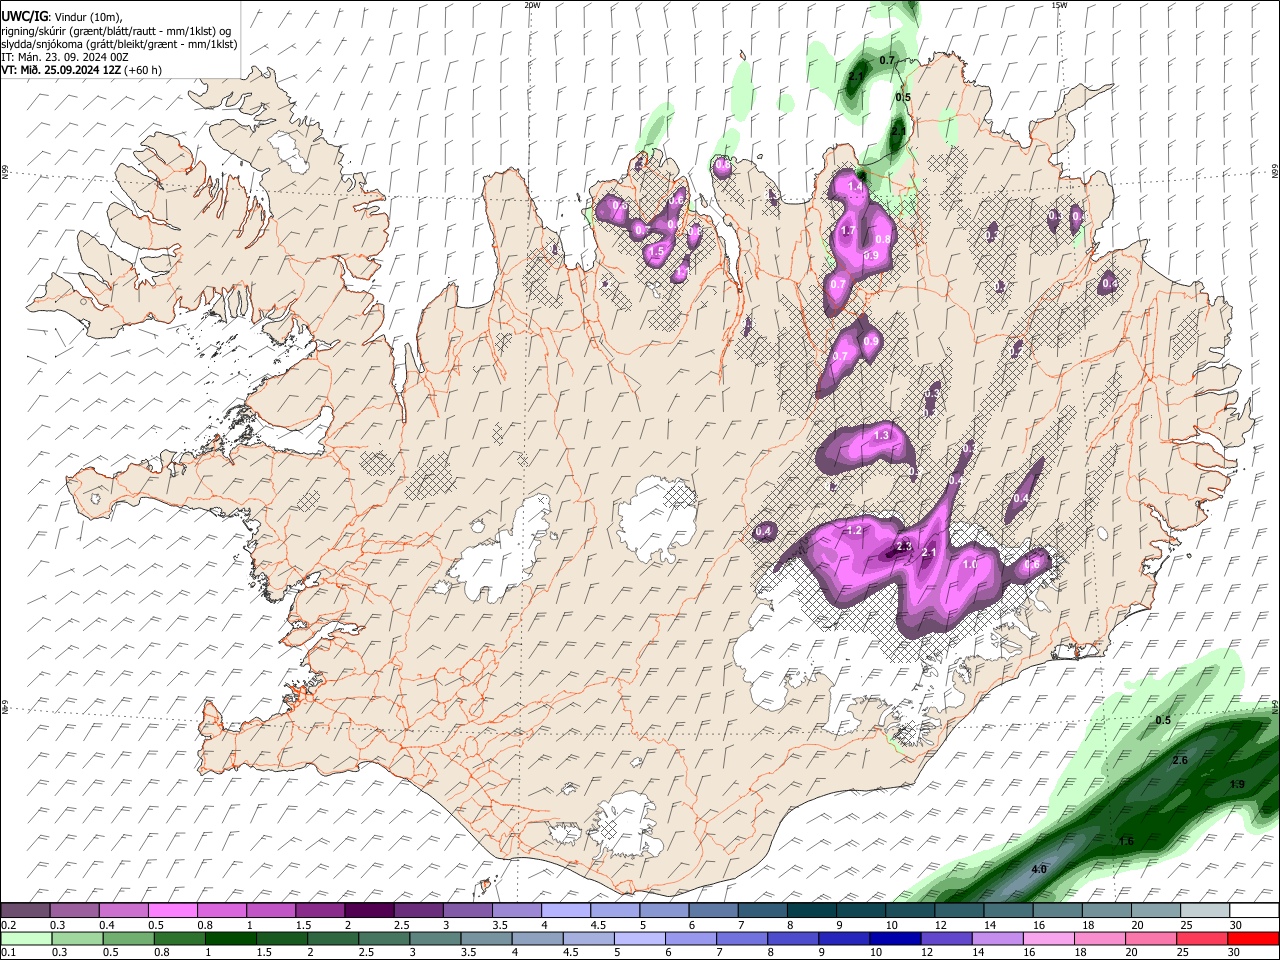Click the 1.4 snow value in the north
1280x960 pixels.
point(856,187)
